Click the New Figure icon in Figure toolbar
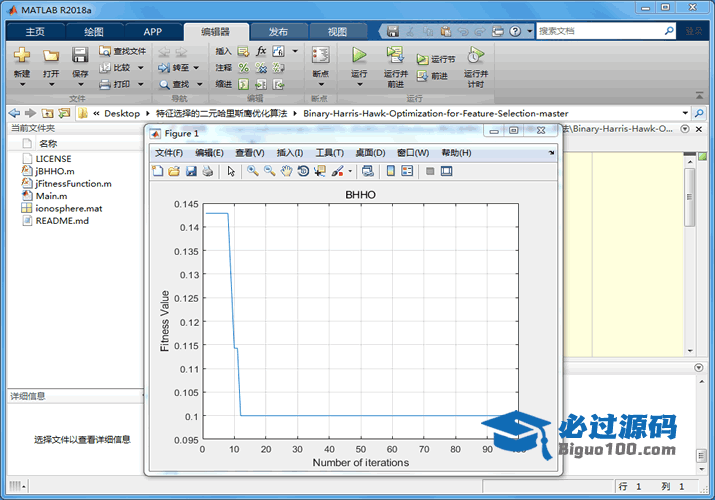Screen dimensions: 715x500 tap(157, 171)
